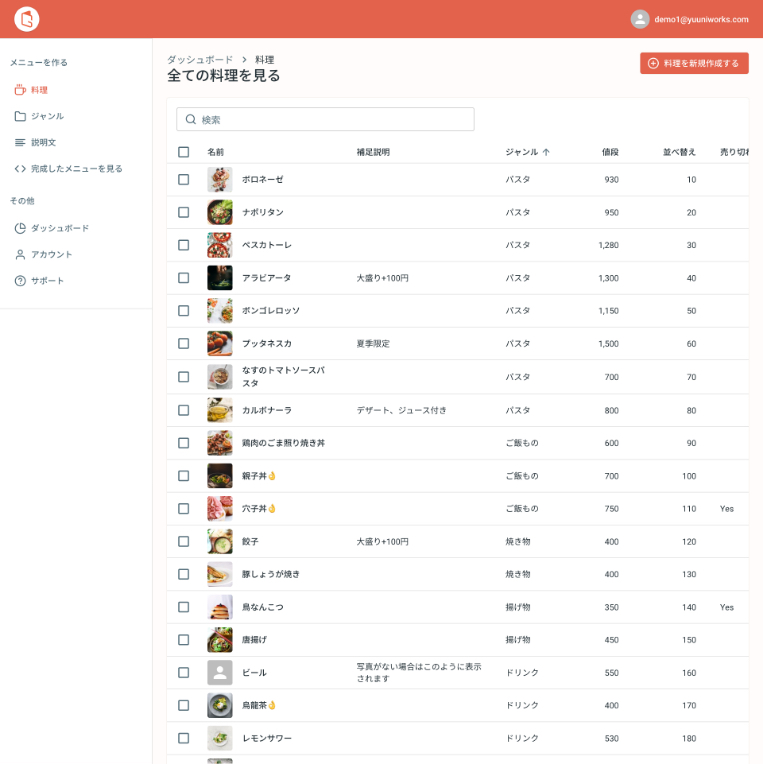Sort the table by 値段 header
Image resolution: width=763 pixels, height=764 pixels.
pos(610,152)
